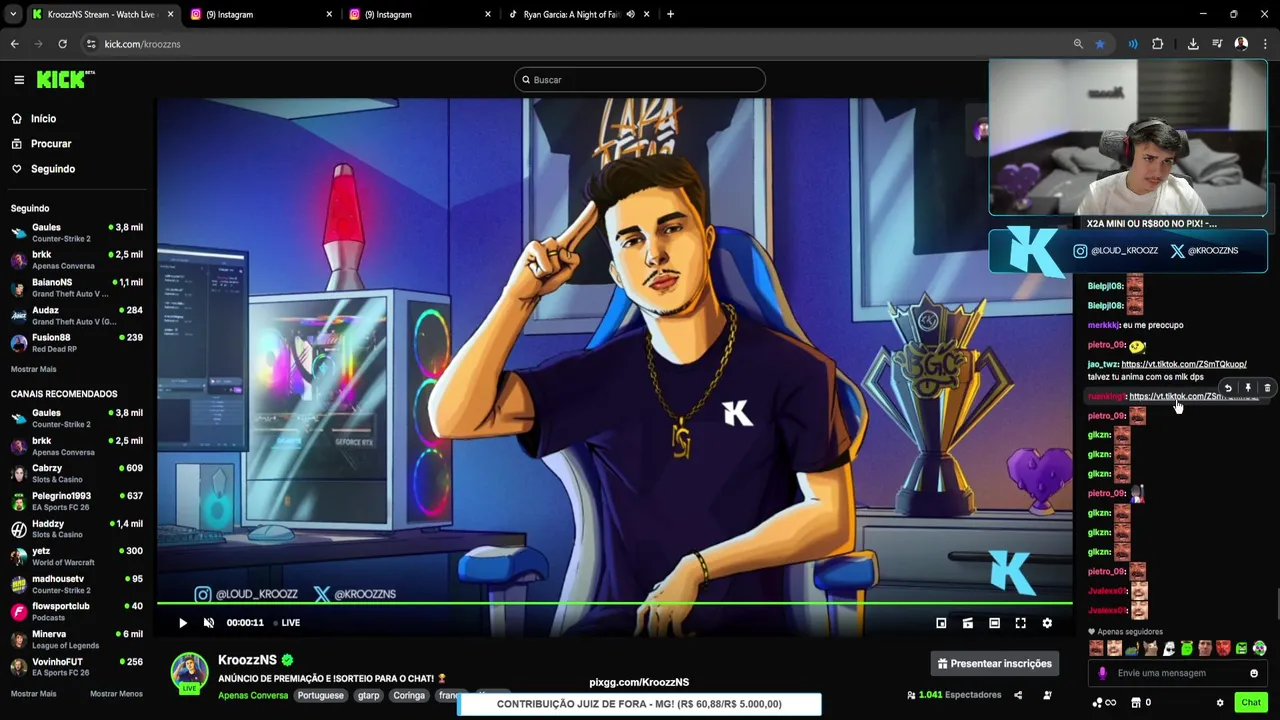The width and height of the screenshot is (1280, 720).
Task: Open Fusion88 followed channel
Action: pos(77,343)
